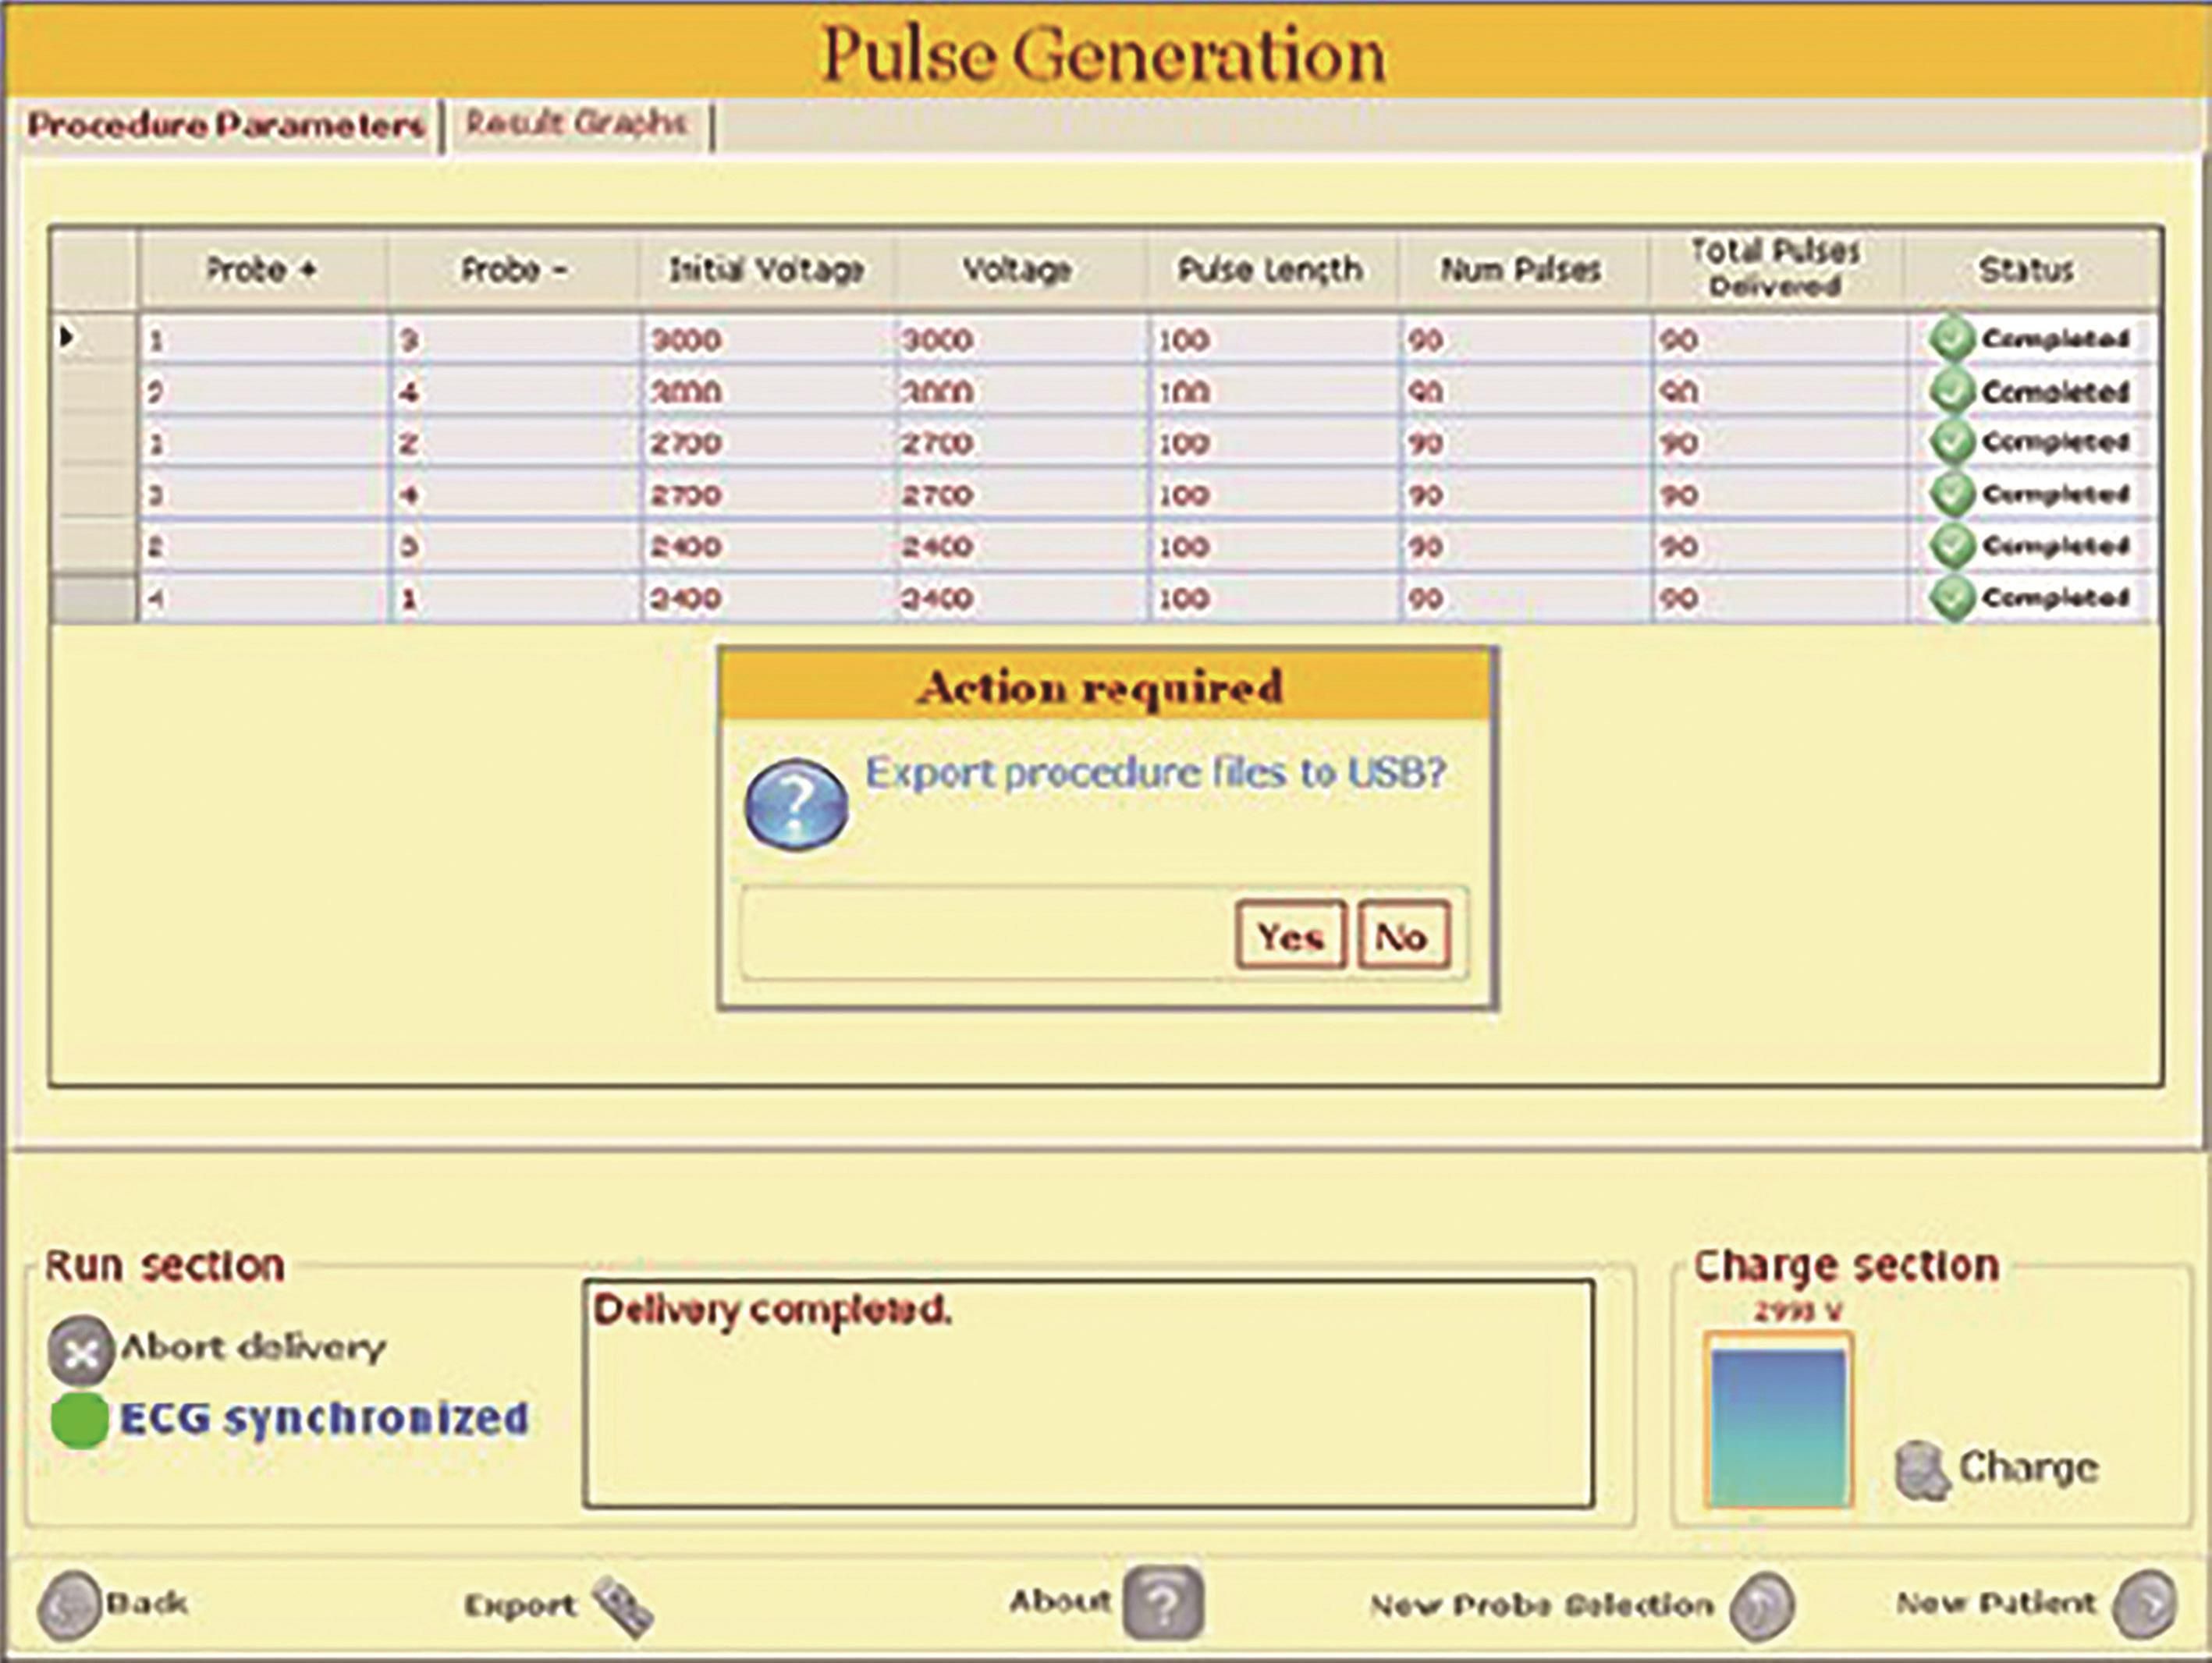
Task: Click the blue question icon in dialog
Action: click(796, 804)
